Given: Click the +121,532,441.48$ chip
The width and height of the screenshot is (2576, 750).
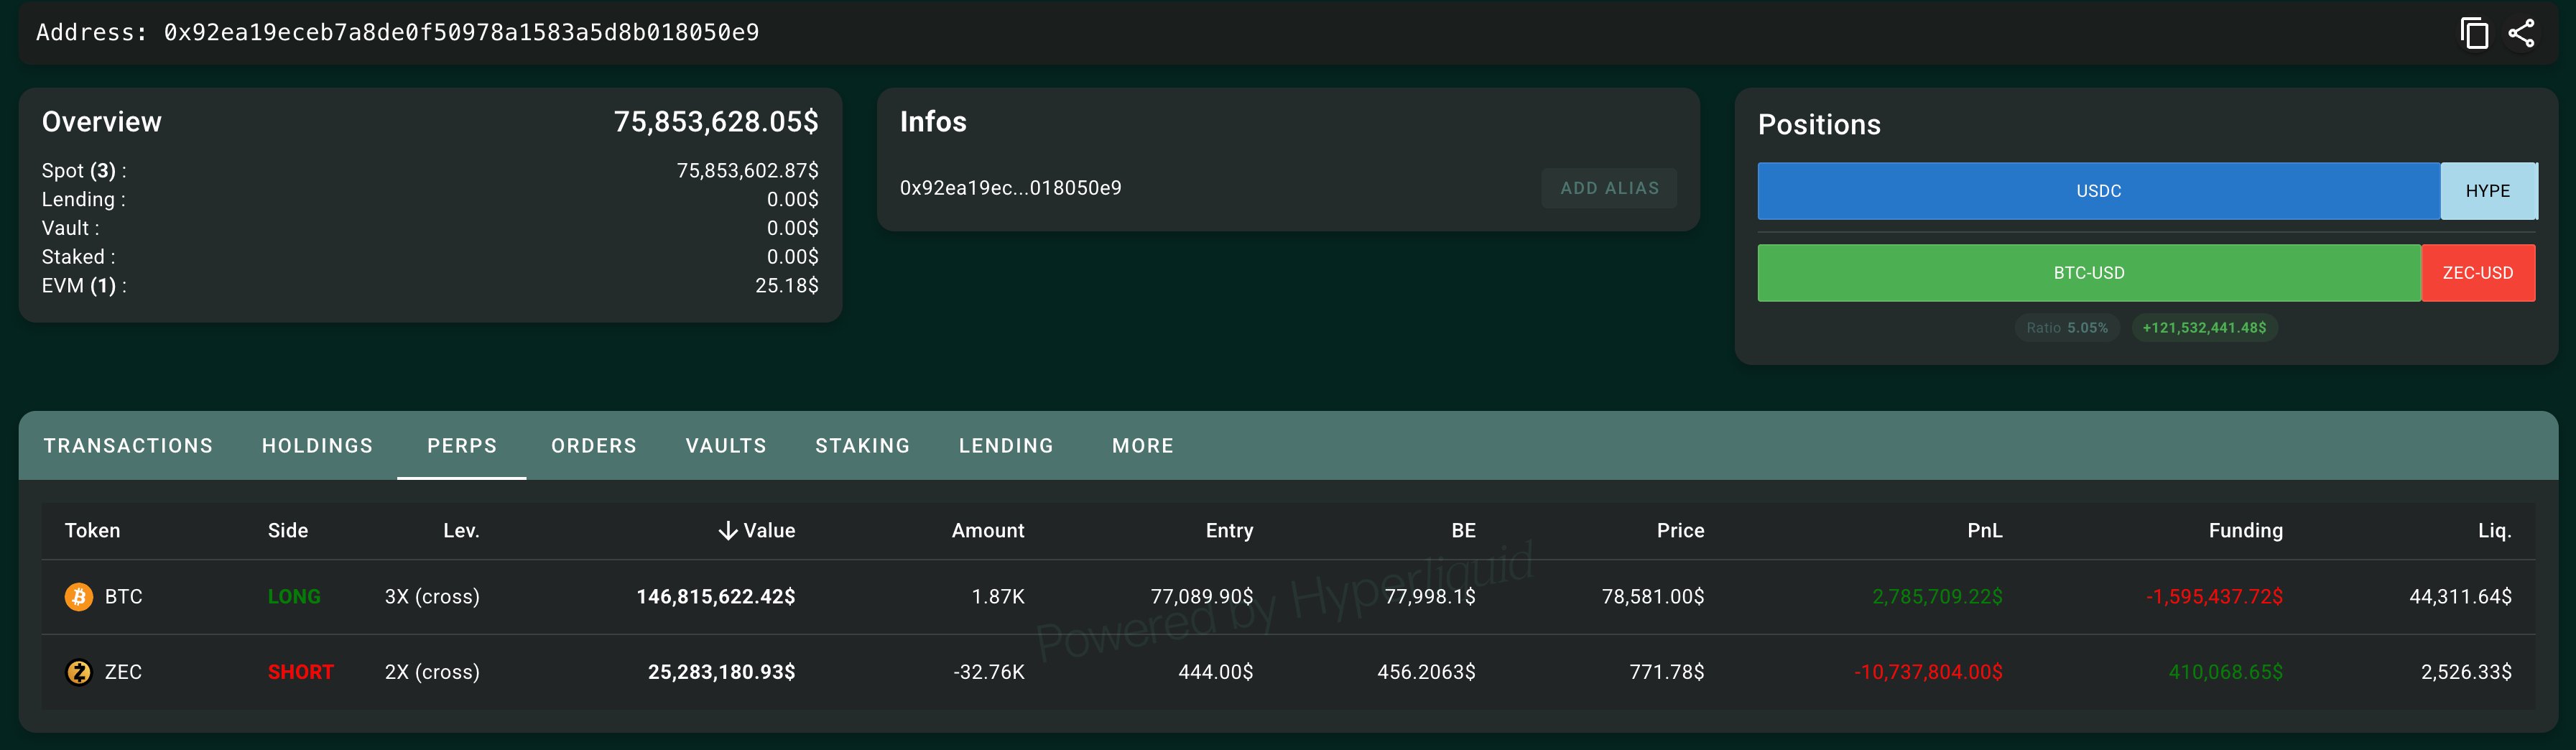Looking at the screenshot, I should [x=2204, y=328].
